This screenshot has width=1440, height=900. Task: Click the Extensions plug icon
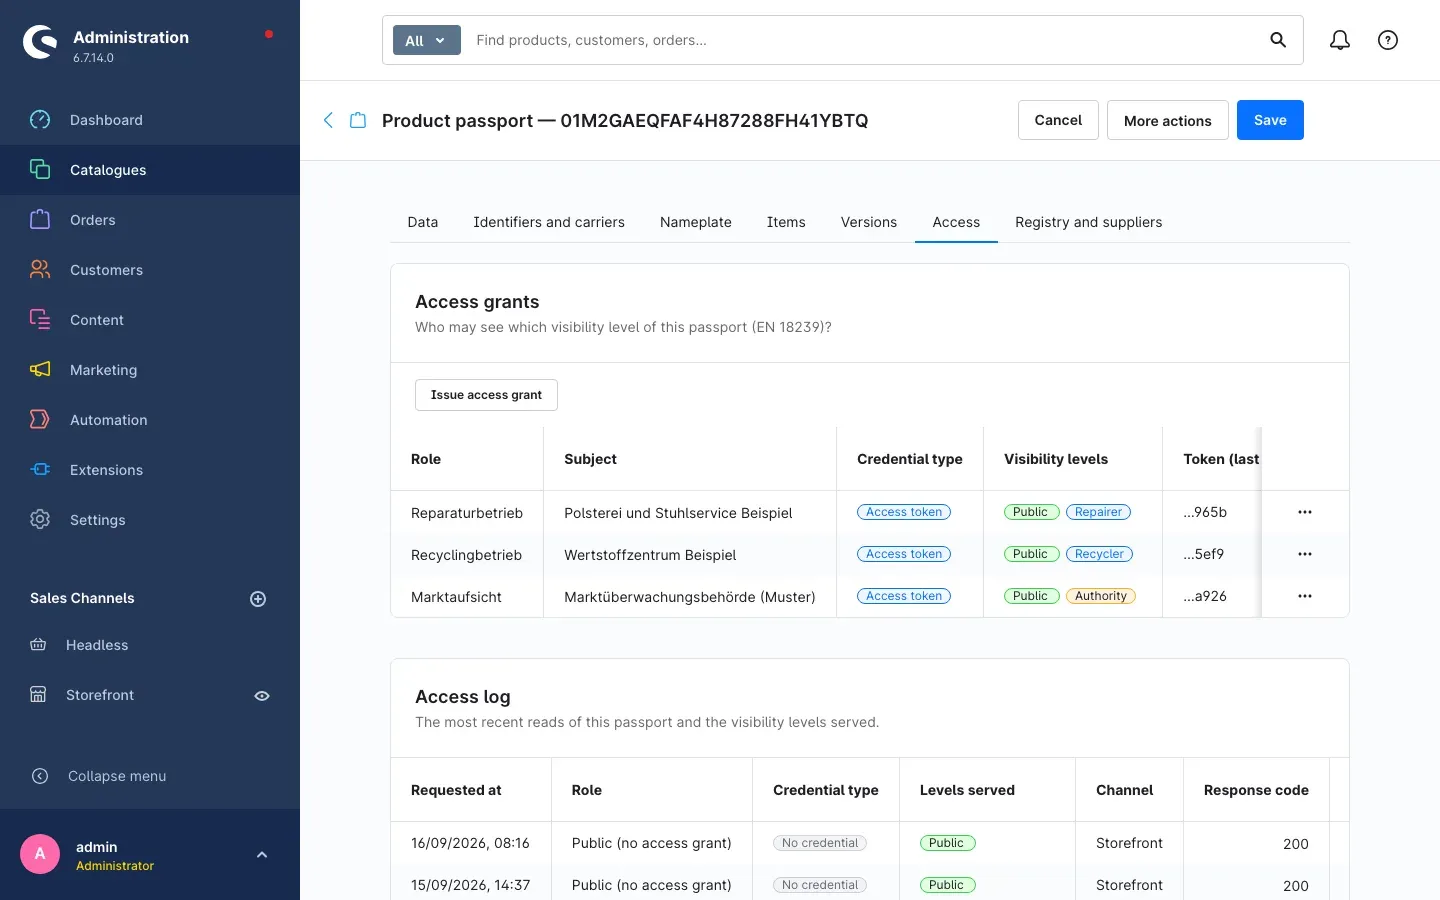(x=40, y=470)
